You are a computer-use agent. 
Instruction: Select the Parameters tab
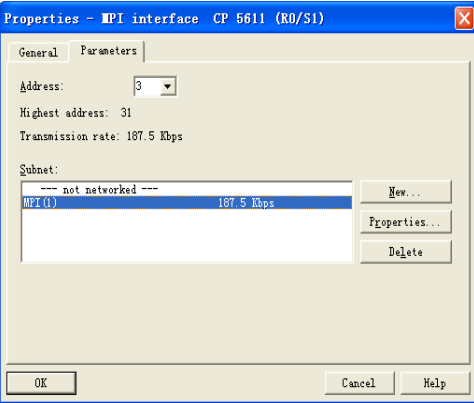pyautogui.click(x=107, y=51)
